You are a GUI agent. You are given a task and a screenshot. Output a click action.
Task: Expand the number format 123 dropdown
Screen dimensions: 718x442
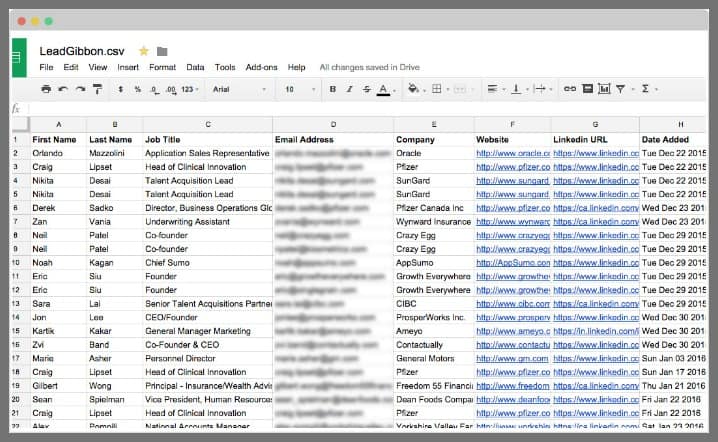190,89
